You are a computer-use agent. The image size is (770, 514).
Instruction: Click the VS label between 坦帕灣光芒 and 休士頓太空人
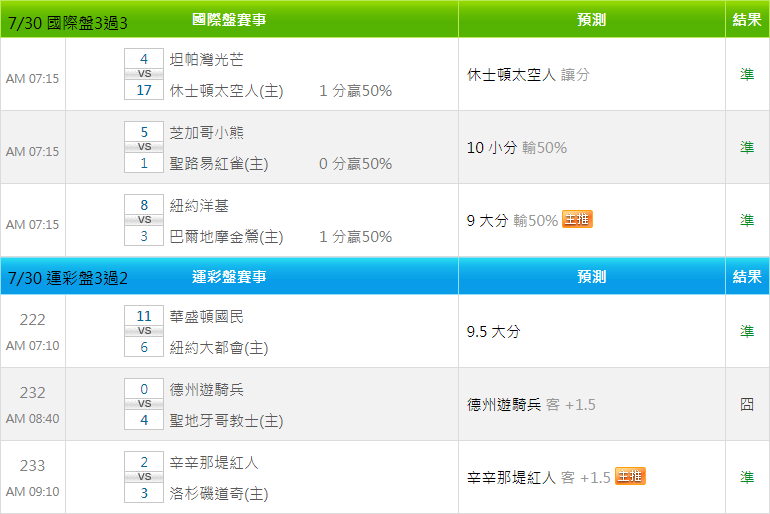tap(144, 74)
